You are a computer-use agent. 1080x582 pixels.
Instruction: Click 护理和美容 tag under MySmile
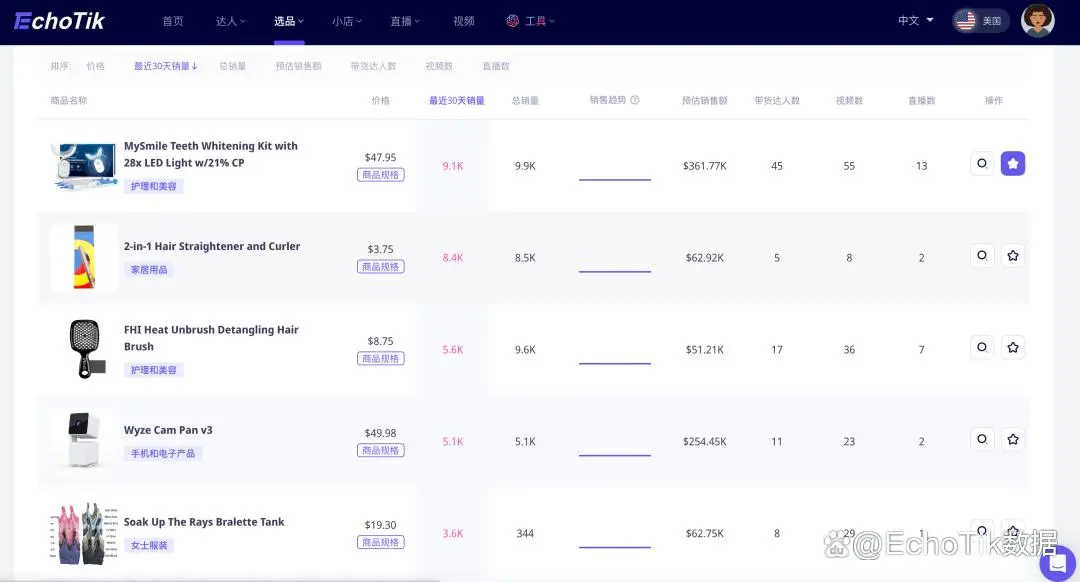pyautogui.click(x=154, y=186)
